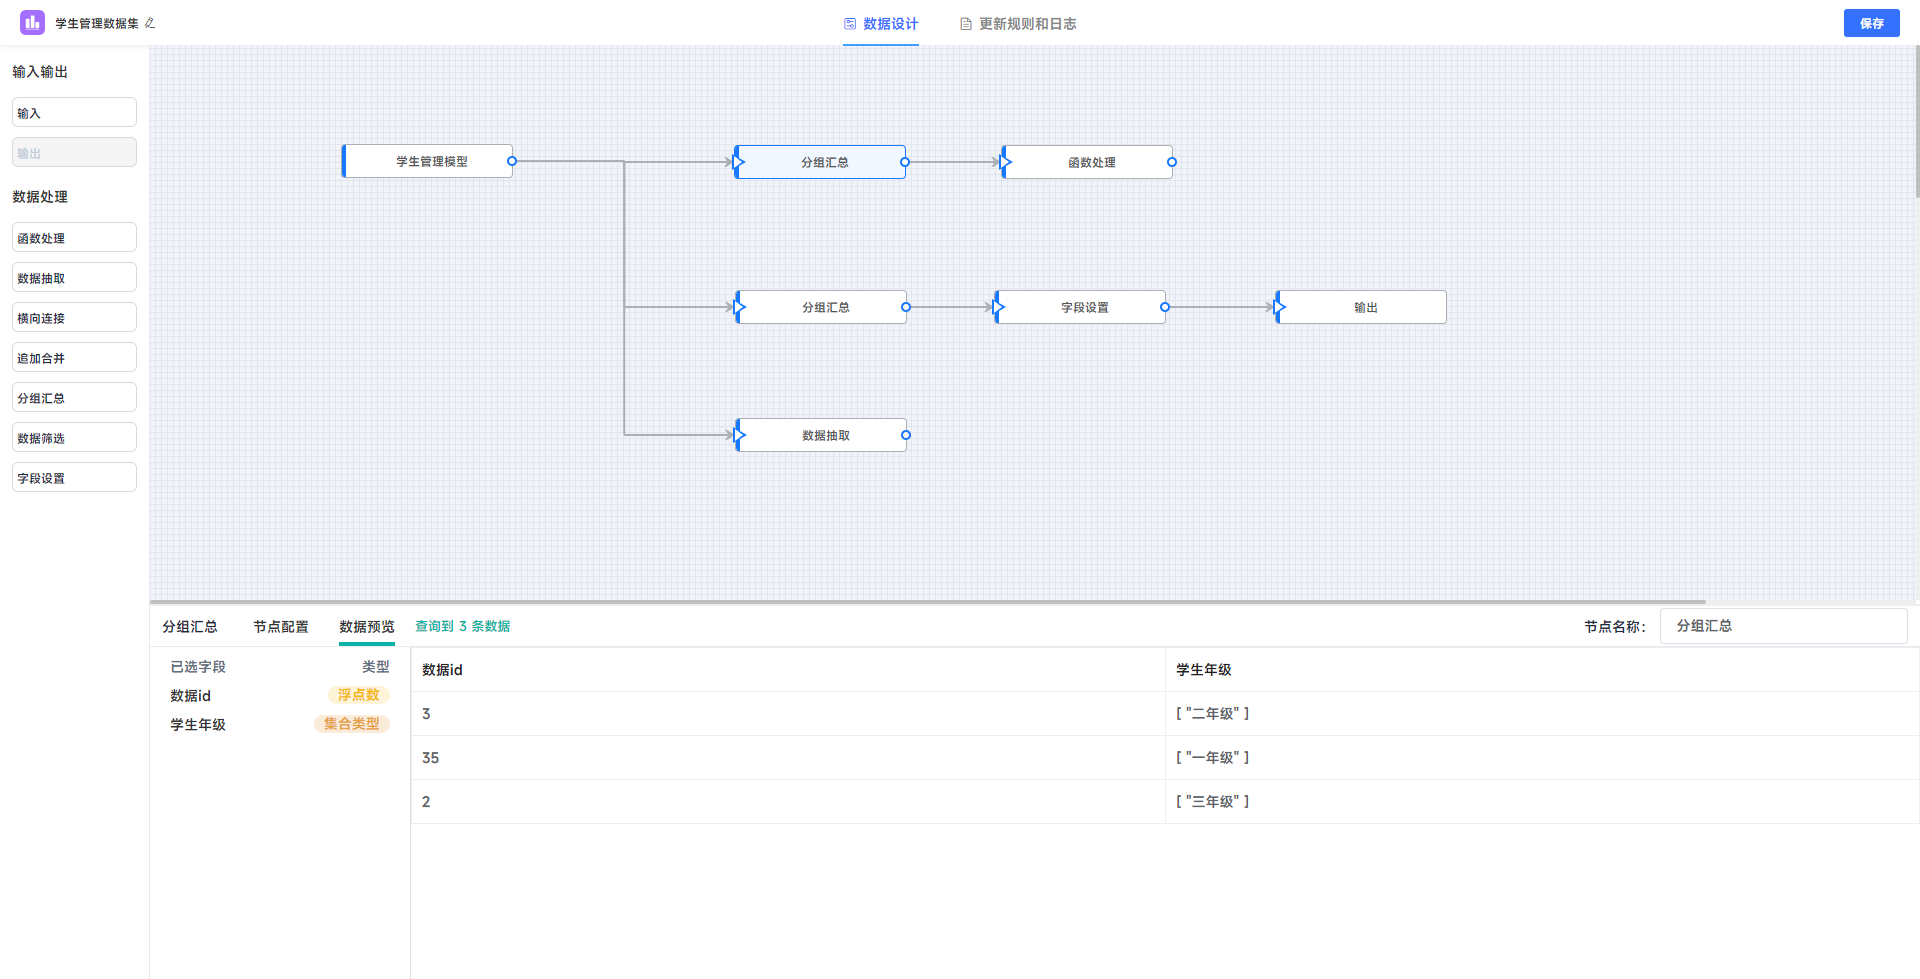Open the 节点配置 tab
Viewport: 1920px width, 979px height.
280,627
